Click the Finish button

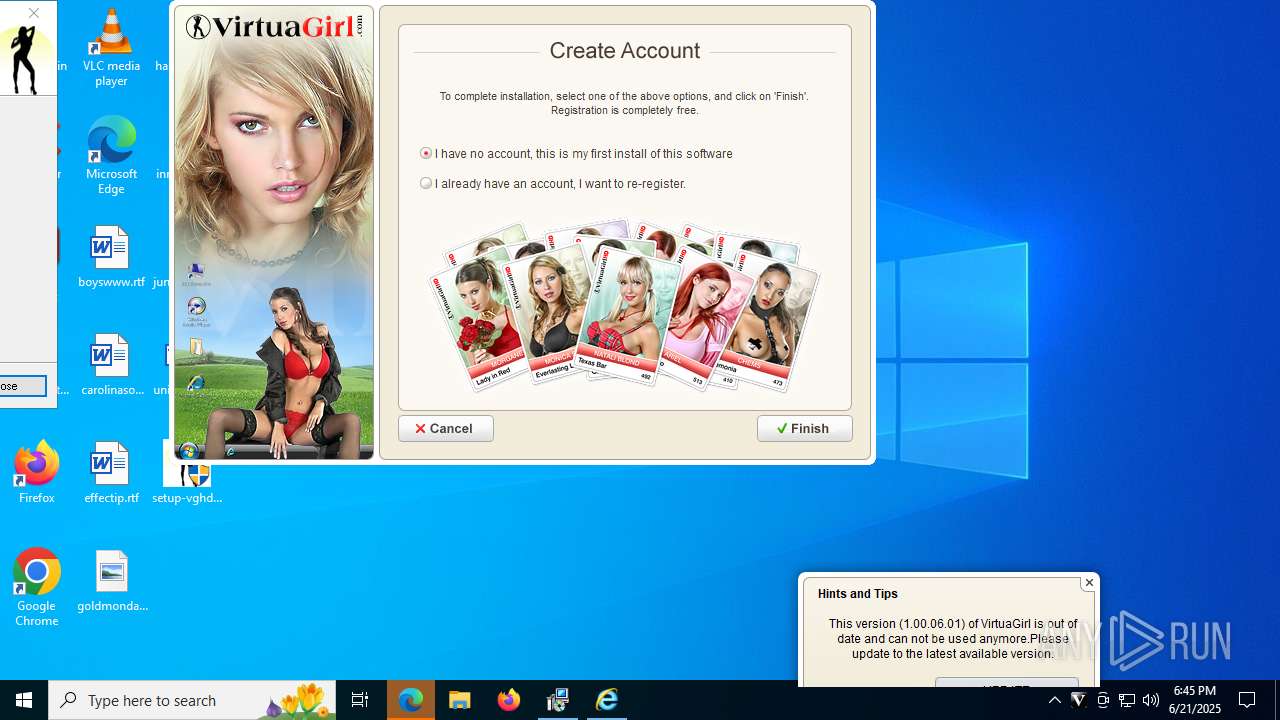(x=805, y=428)
